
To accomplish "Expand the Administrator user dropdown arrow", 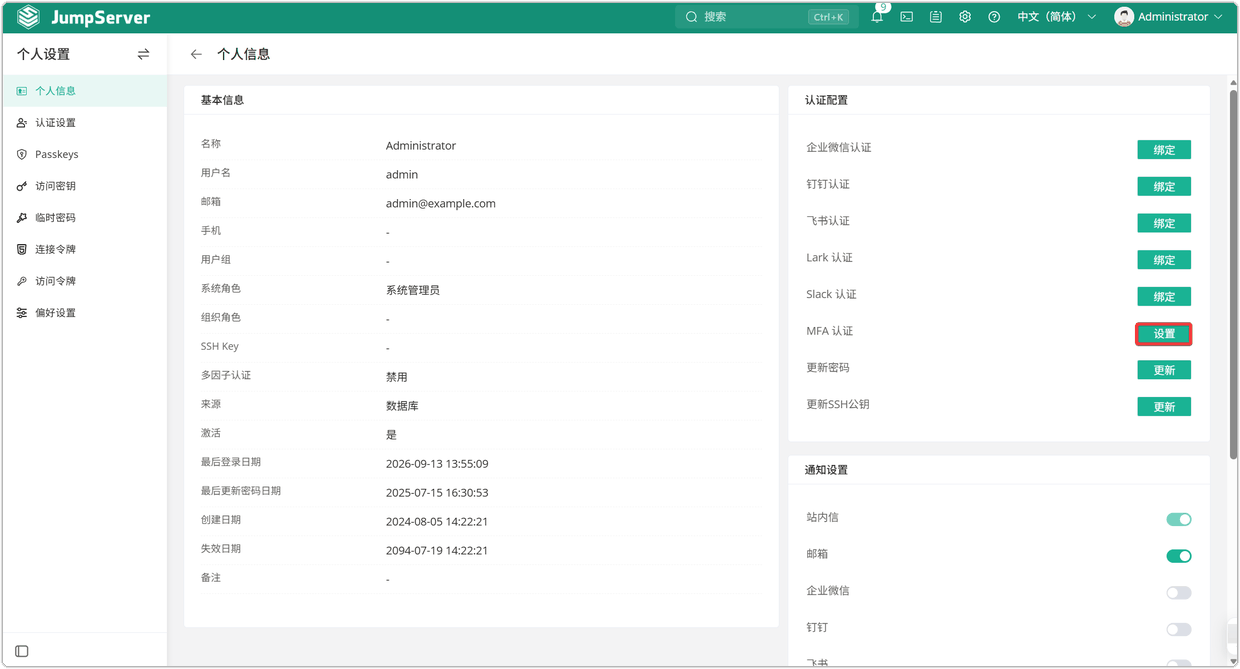I will coord(1218,17).
